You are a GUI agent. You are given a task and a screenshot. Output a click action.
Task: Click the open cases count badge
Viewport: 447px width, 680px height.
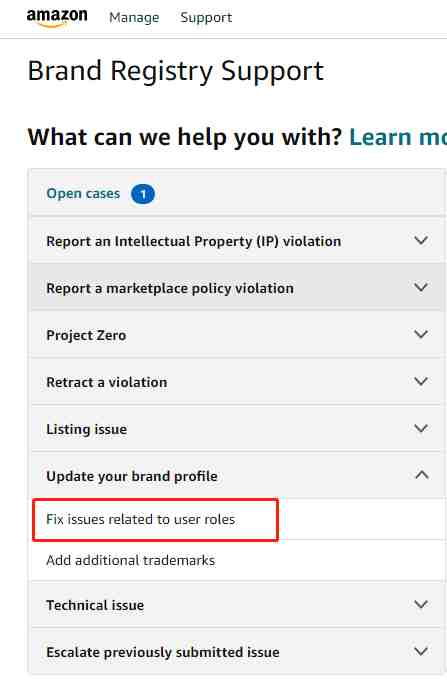click(143, 194)
